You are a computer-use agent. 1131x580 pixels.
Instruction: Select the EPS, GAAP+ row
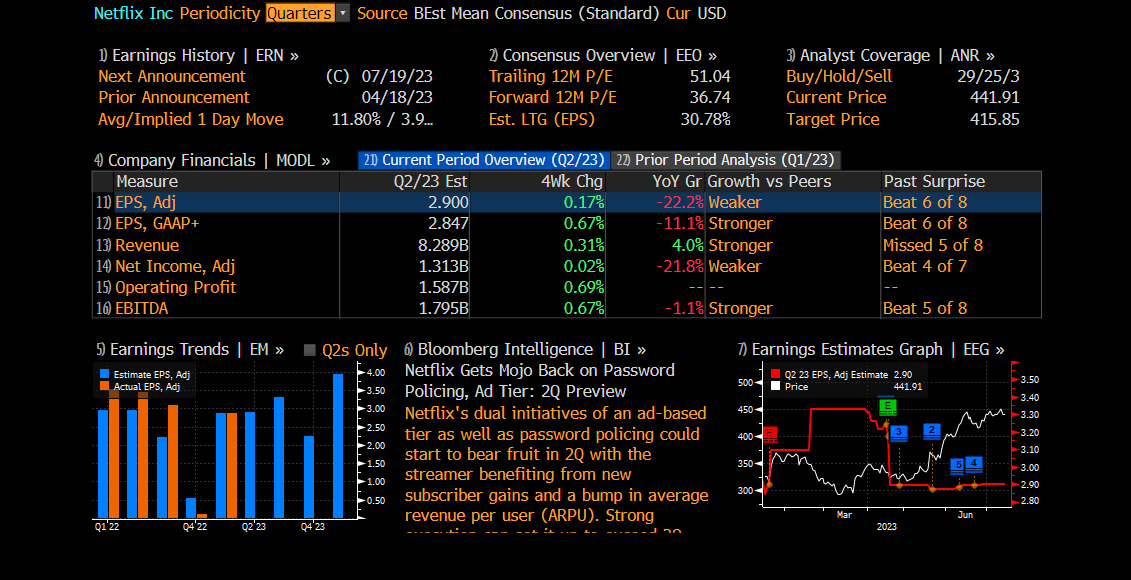tap(567, 224)
